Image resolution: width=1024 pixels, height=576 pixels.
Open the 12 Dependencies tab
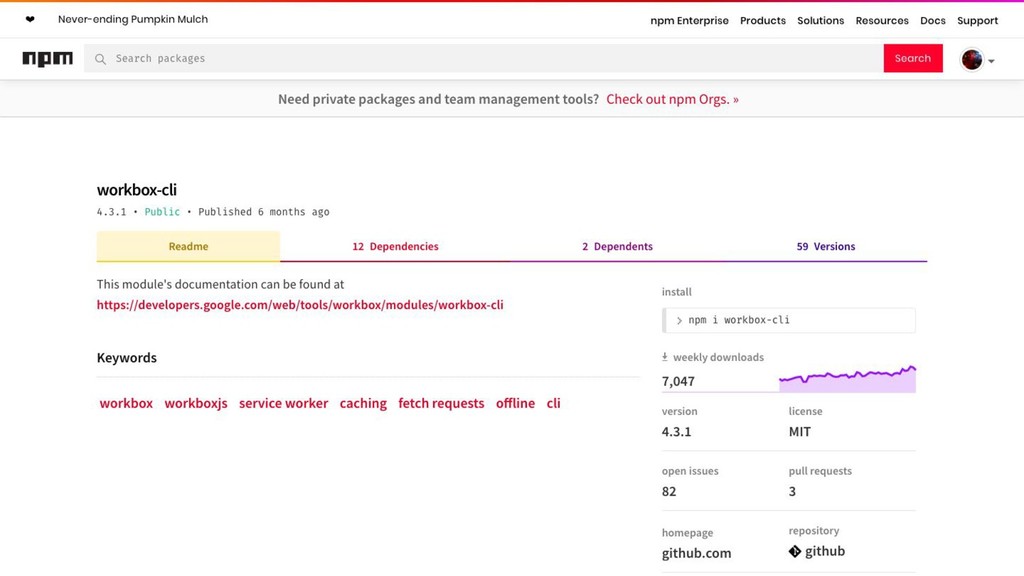(395, 246)
